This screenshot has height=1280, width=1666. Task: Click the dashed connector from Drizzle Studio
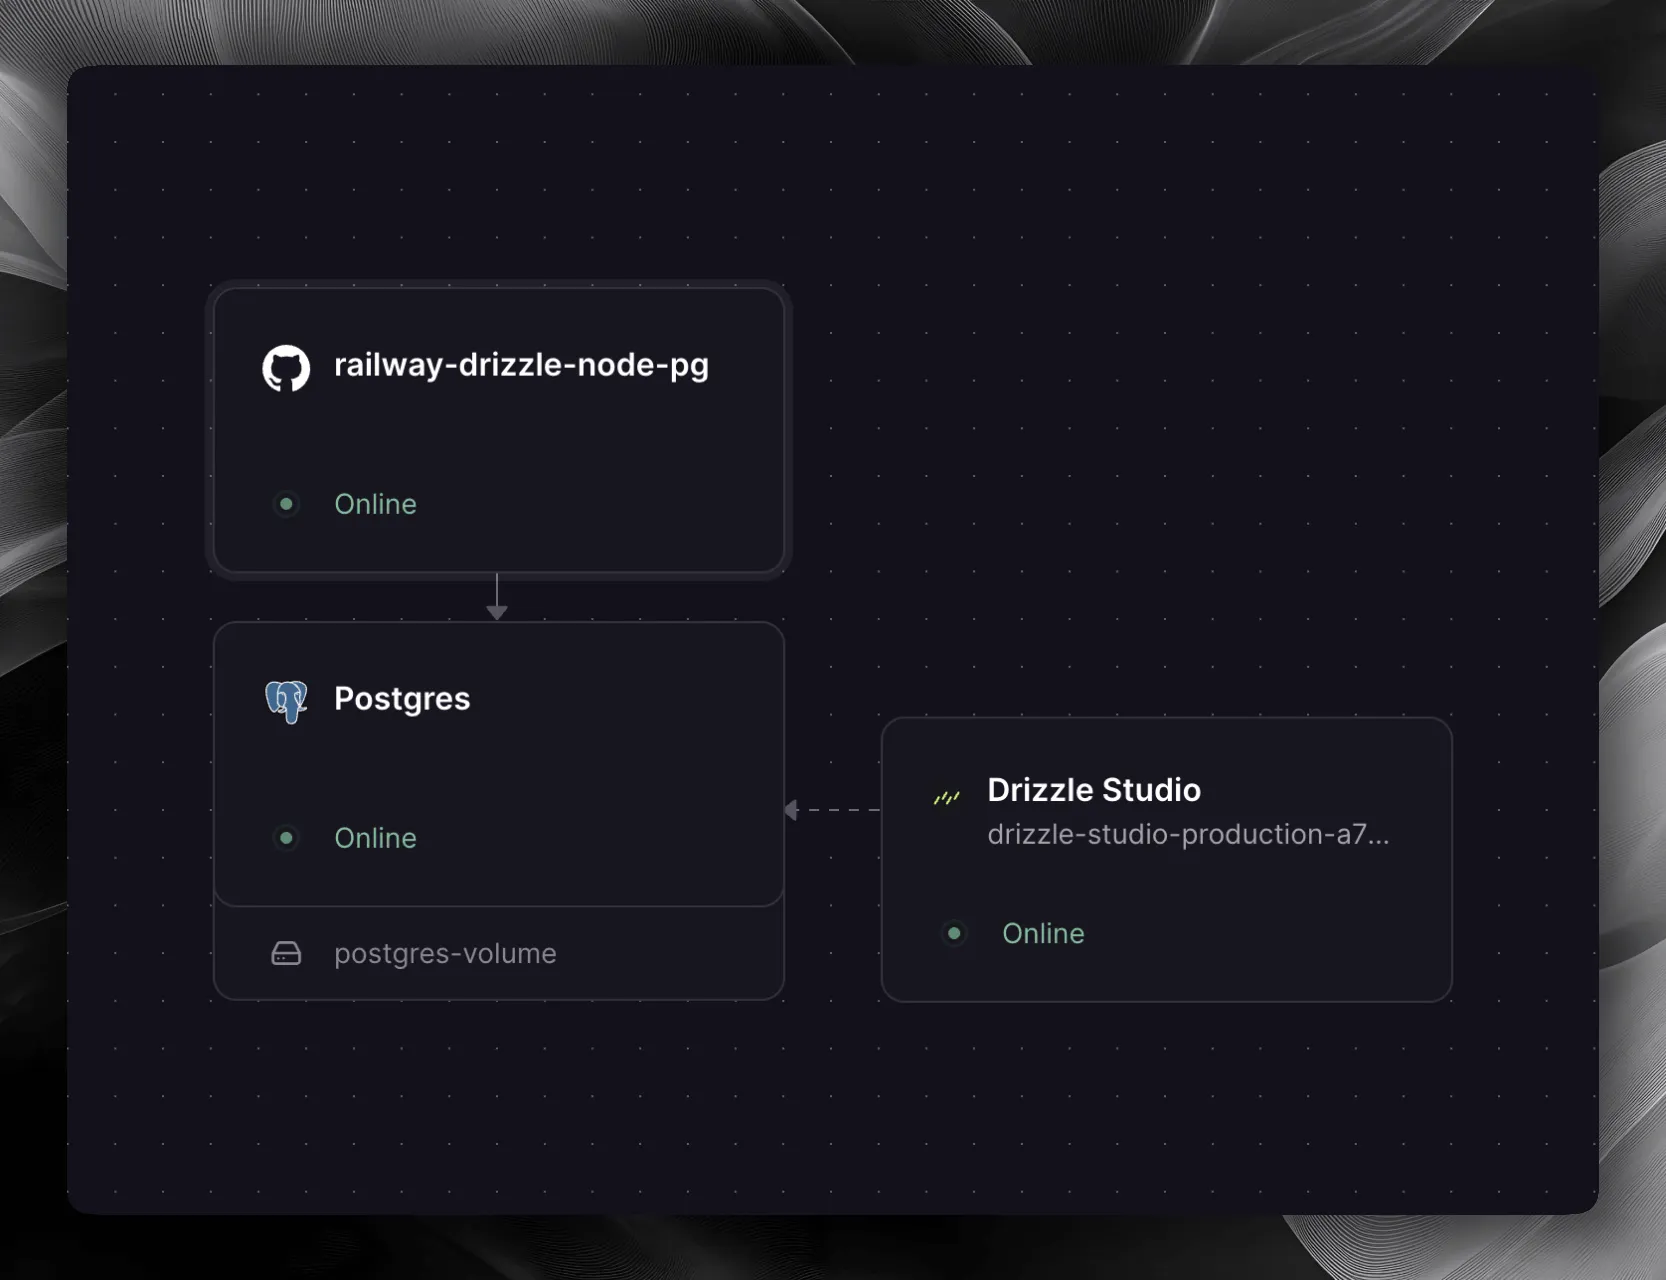click(838, 810)
